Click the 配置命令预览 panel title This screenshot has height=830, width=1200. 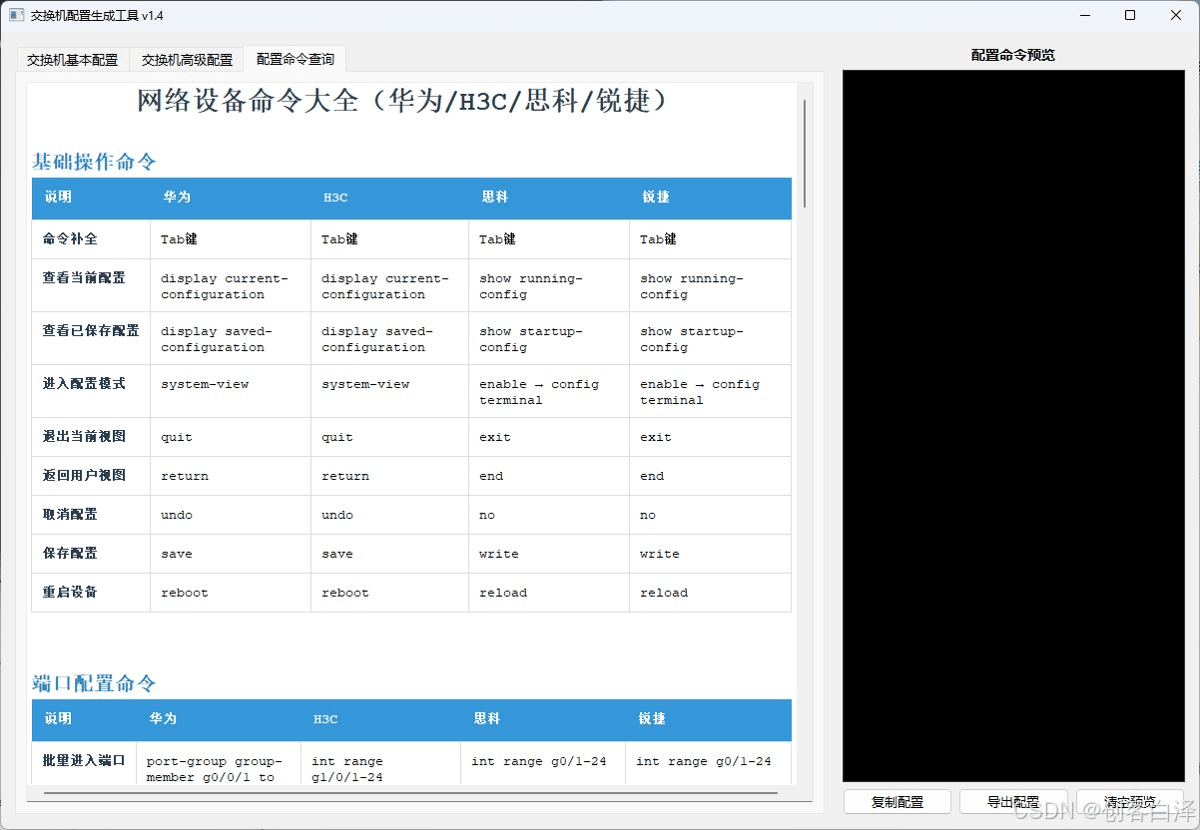point(1013,55)
